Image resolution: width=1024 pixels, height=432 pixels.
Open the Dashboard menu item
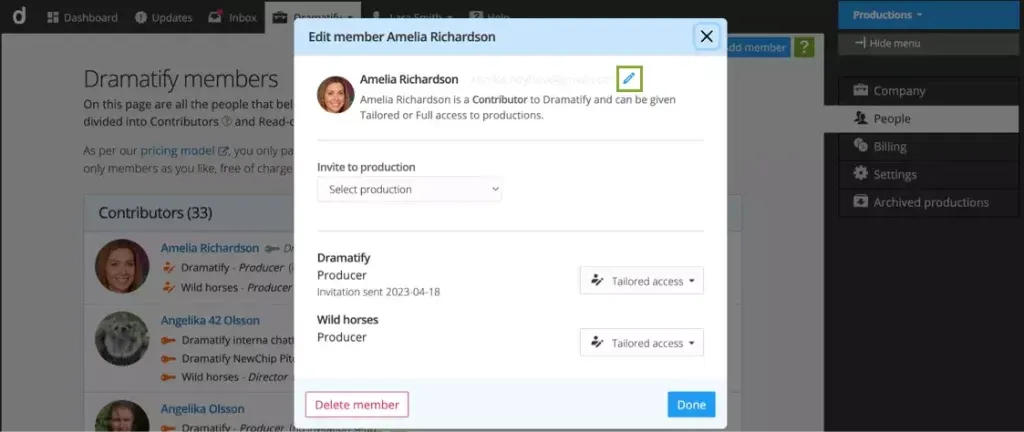coord(82,18)
